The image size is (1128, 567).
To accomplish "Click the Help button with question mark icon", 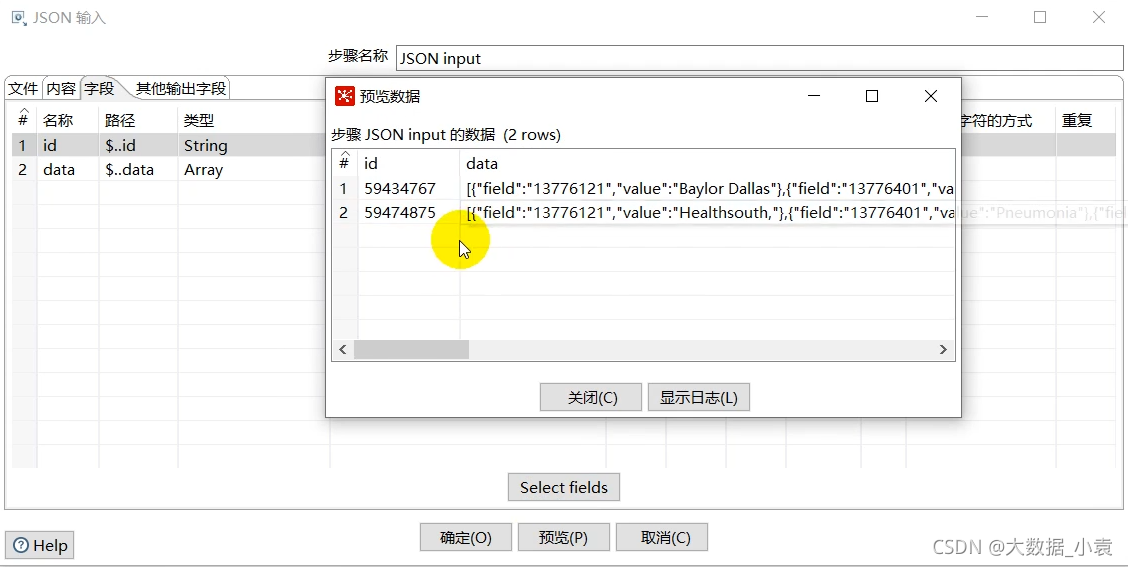I will pos(40,545).
